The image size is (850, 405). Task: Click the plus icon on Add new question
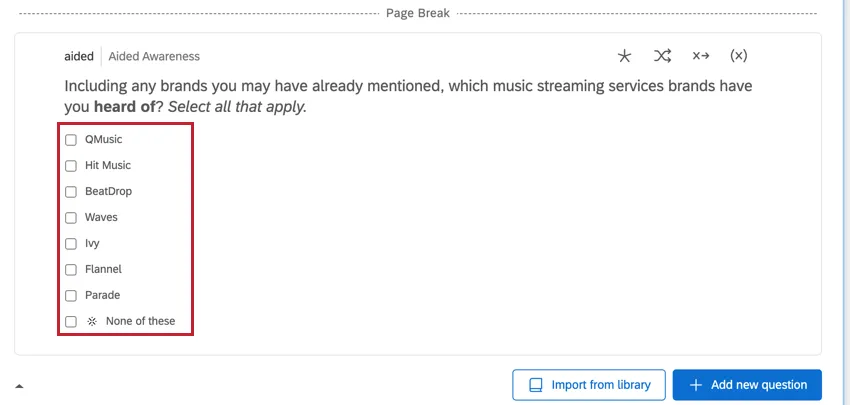tap(696, 385)
